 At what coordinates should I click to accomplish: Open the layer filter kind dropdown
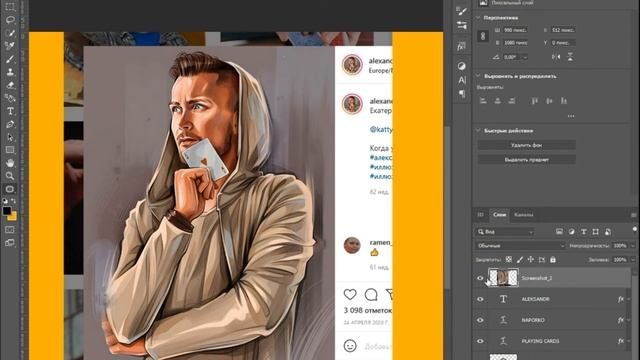click(x=505, y=232)
